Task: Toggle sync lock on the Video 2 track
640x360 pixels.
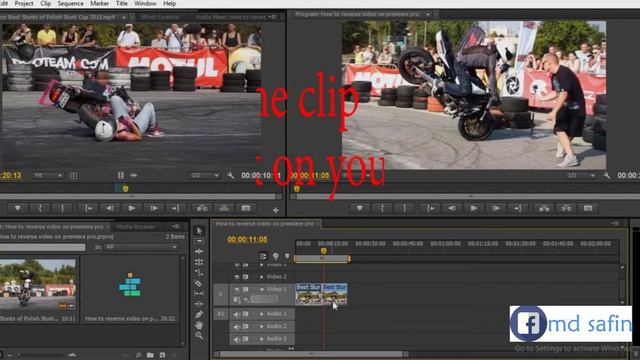Action: point(245,277)
